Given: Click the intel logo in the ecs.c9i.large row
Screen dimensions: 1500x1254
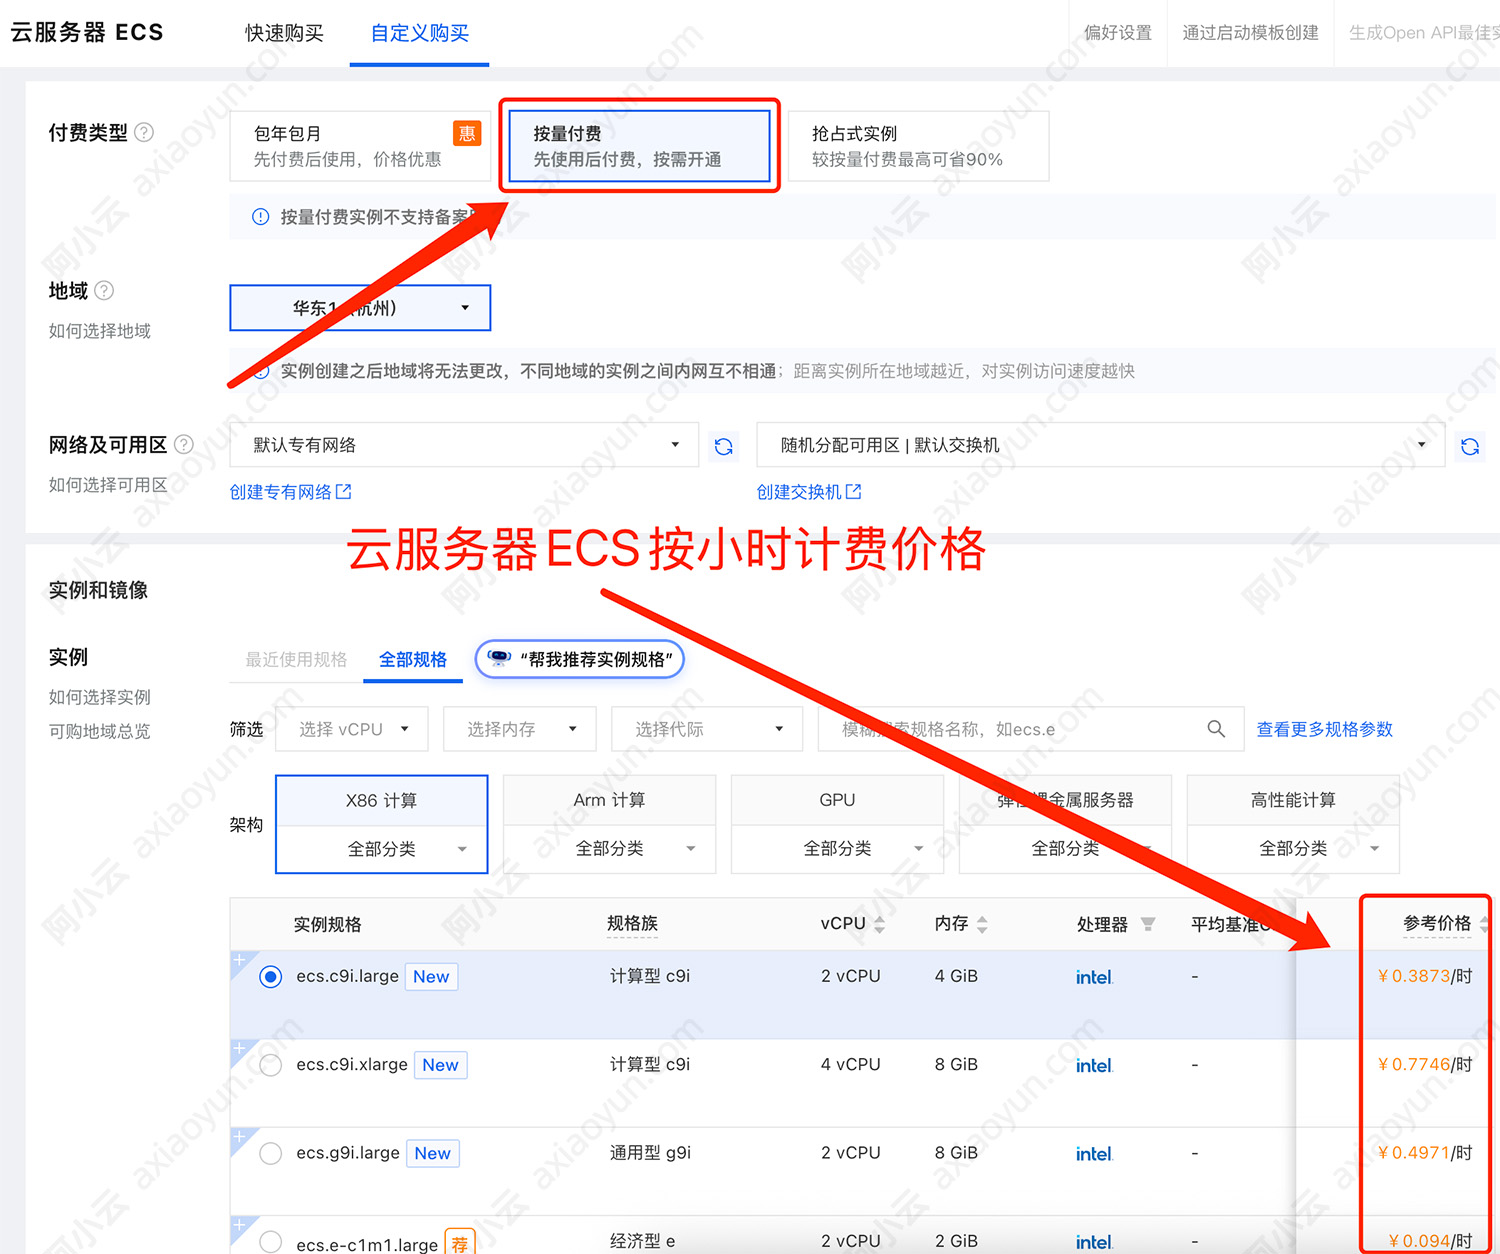Looking at the screenshot, I should point(1094,977).
